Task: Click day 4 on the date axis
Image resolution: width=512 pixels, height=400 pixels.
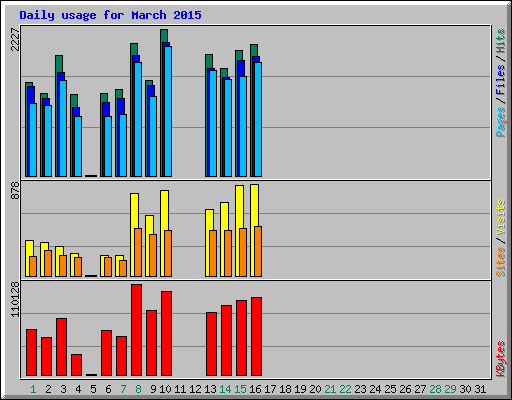Action: point(78,389)
